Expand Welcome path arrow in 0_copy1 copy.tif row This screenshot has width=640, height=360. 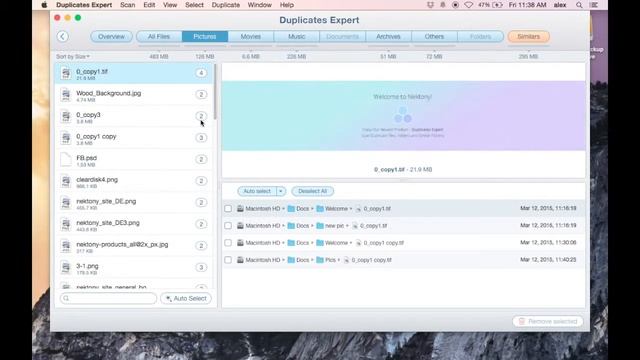click(x=351, y=243)
